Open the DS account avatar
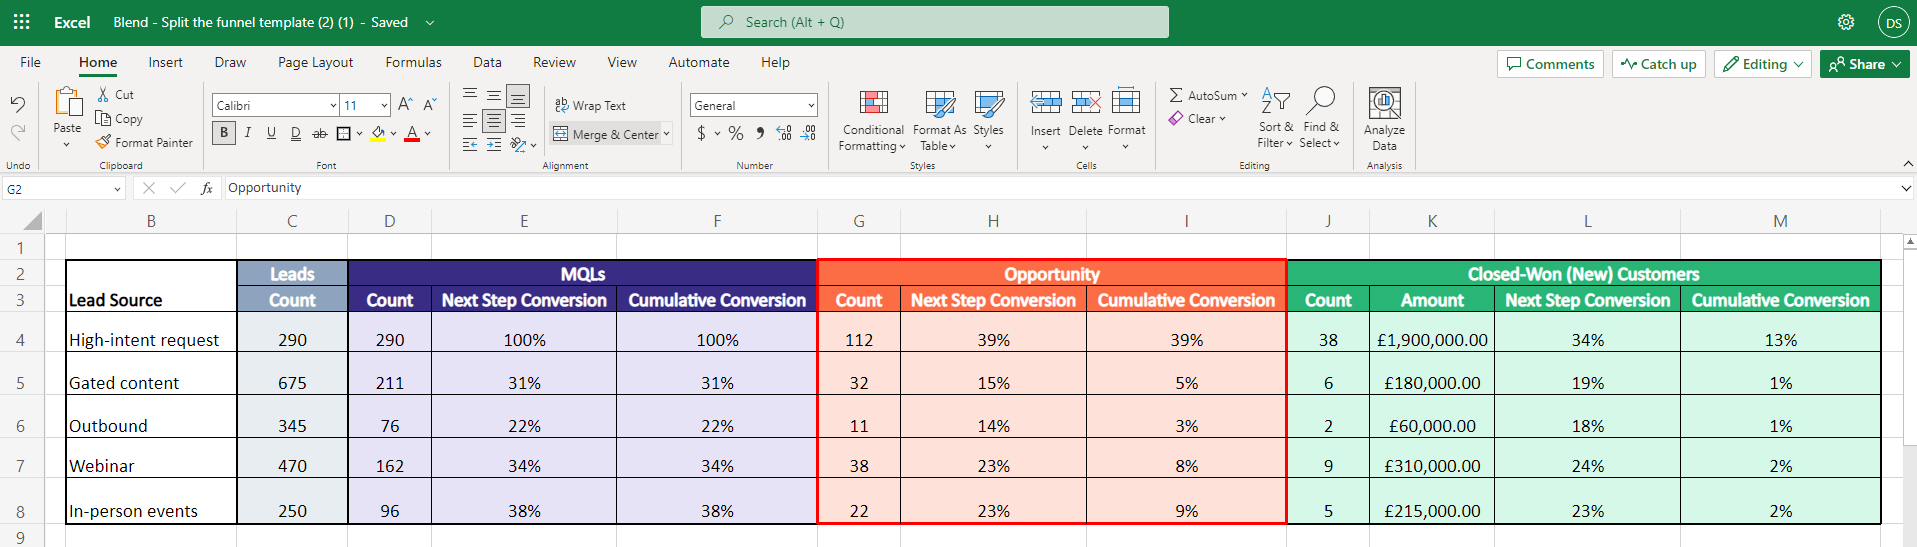 pos(1894,22)
